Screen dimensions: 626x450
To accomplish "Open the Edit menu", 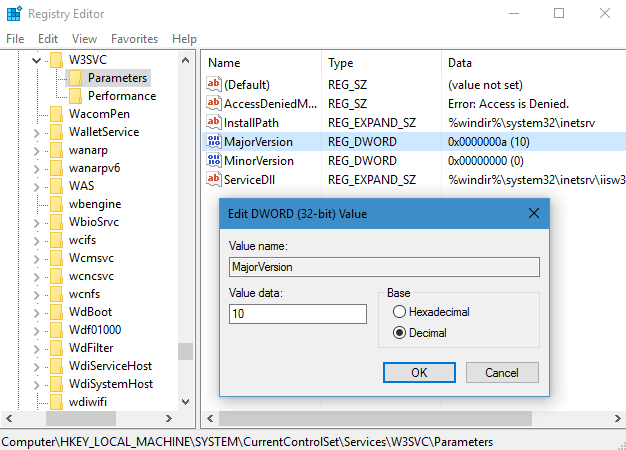I will (x=48, y=38).
